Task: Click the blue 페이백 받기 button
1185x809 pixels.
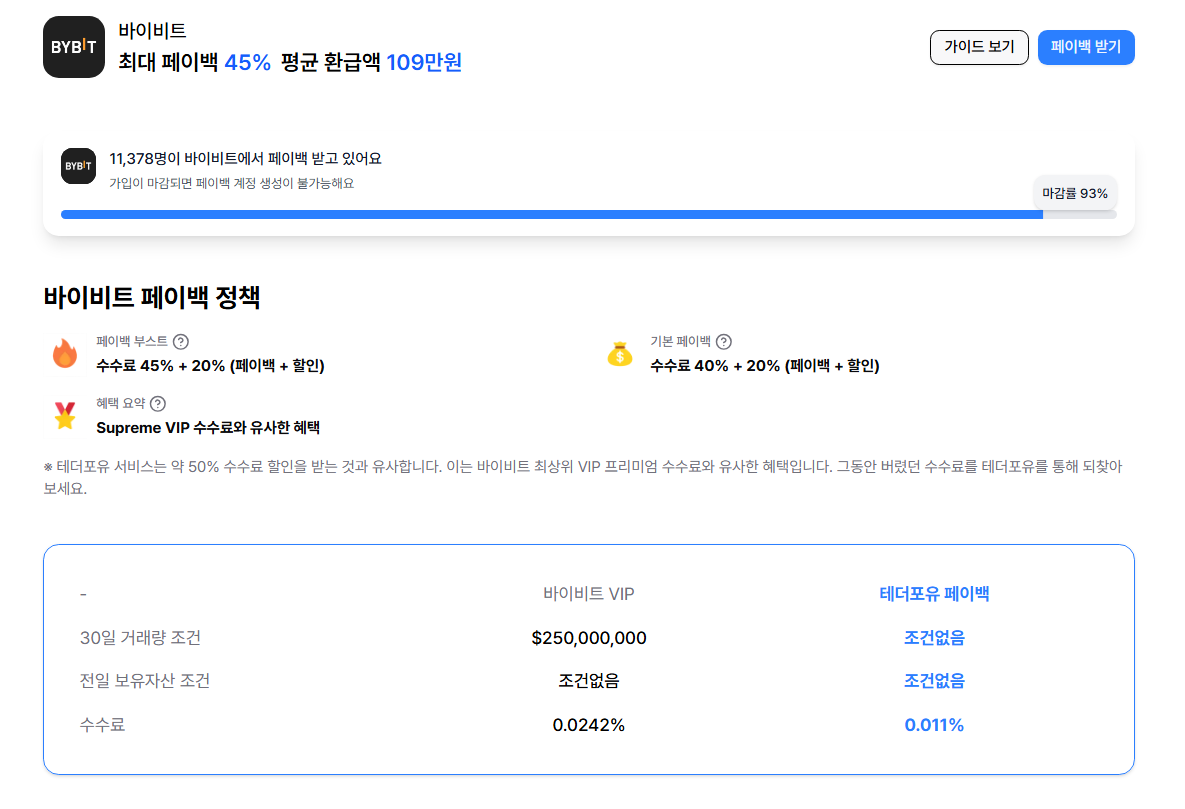Action: click(x=1085, y=47)
